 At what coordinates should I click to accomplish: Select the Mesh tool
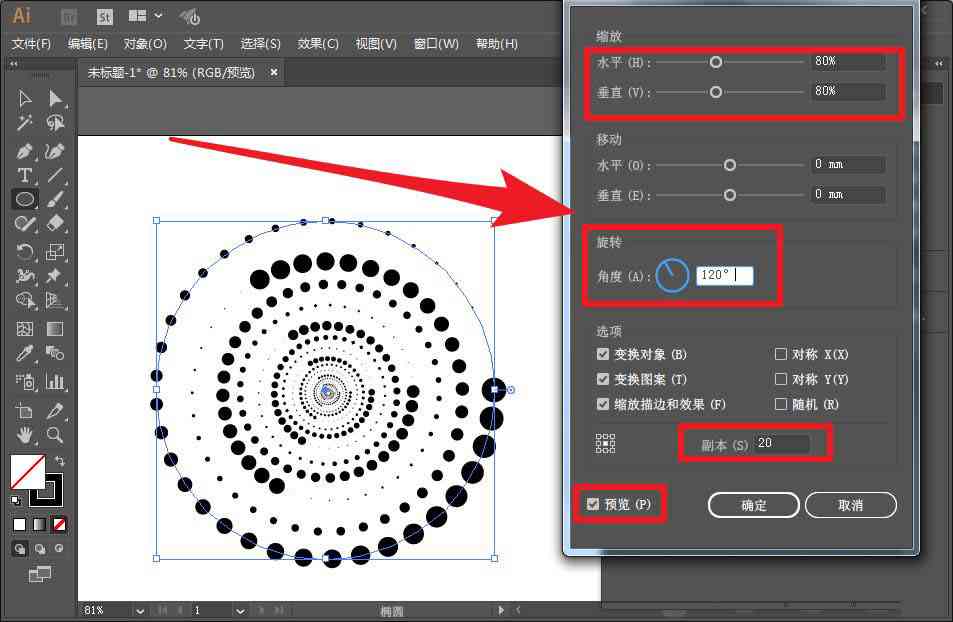25,329
